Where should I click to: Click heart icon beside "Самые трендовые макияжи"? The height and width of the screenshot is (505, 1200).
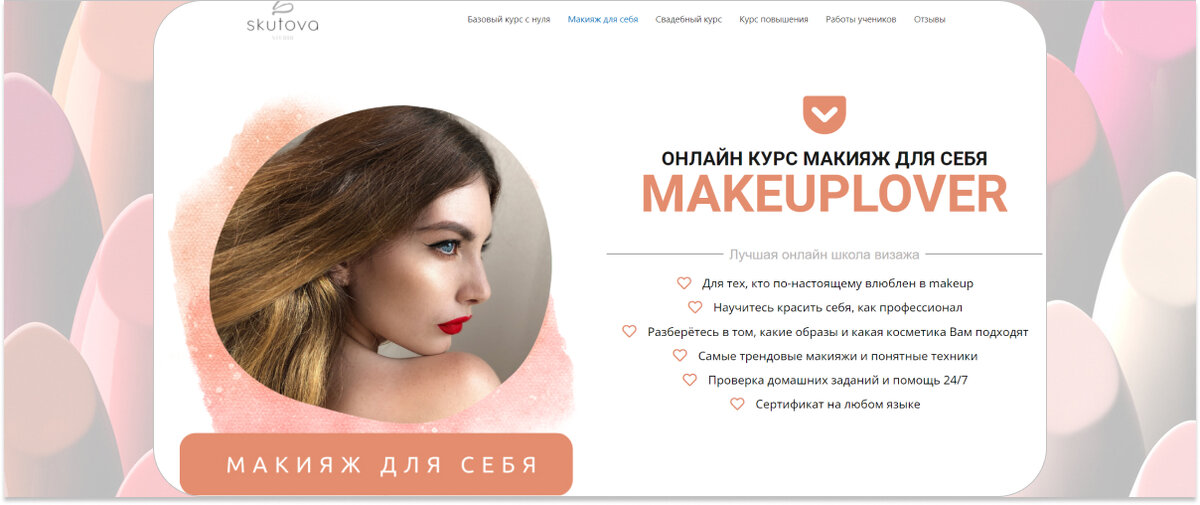point(680,356)
